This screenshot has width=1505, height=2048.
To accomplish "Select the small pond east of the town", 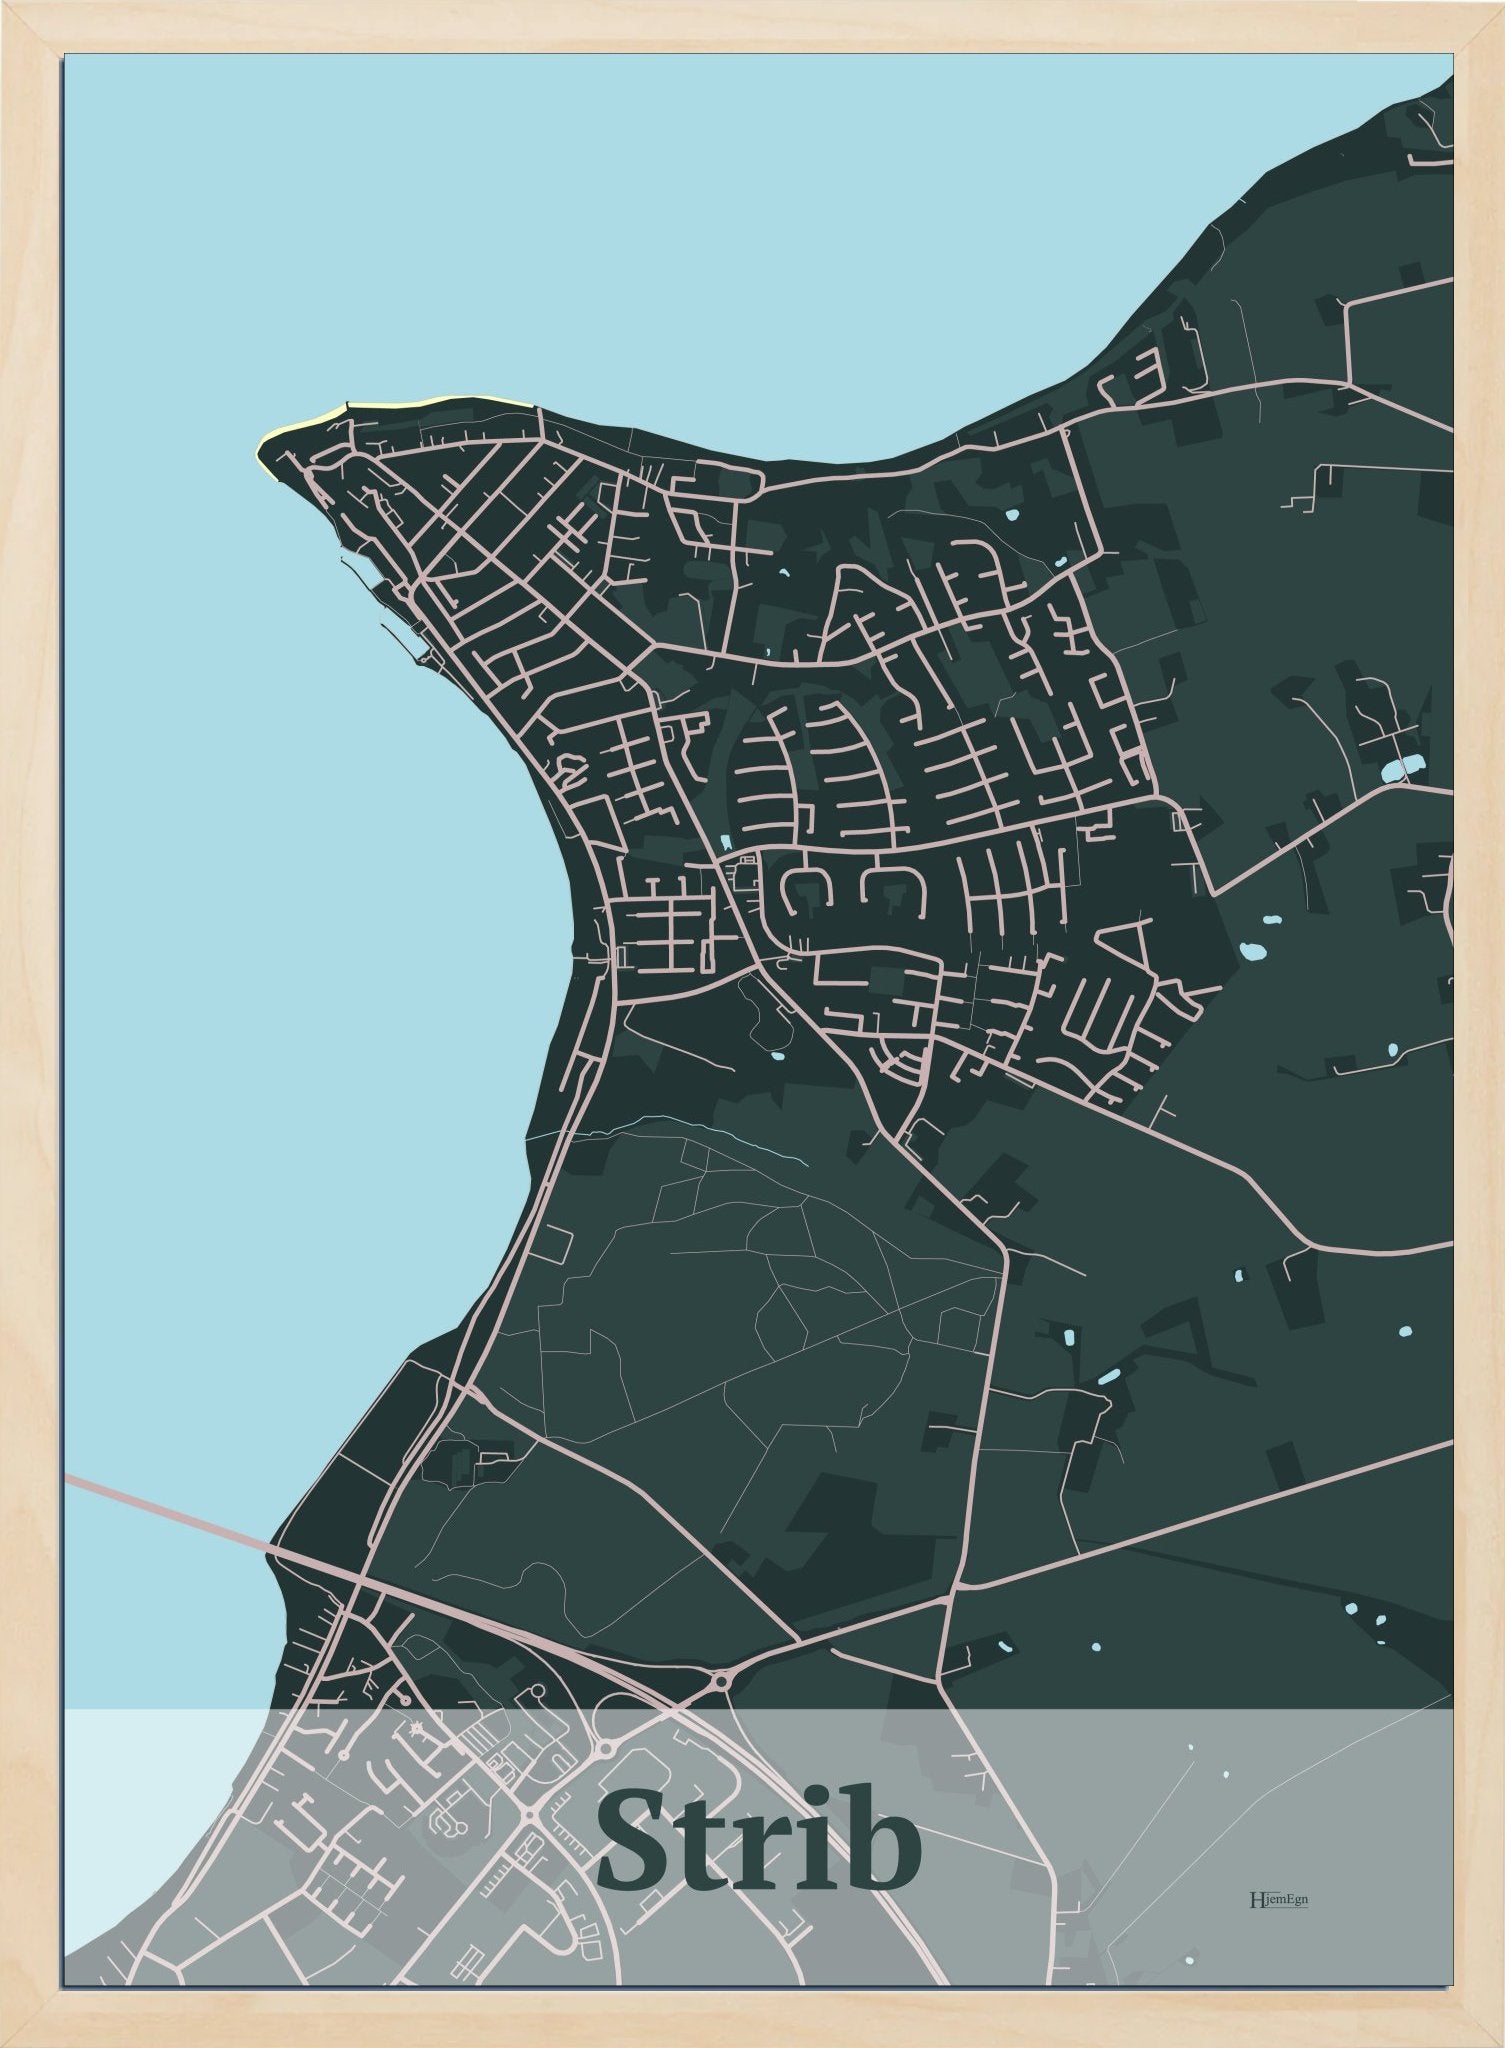I will (x=1253, y=950).
